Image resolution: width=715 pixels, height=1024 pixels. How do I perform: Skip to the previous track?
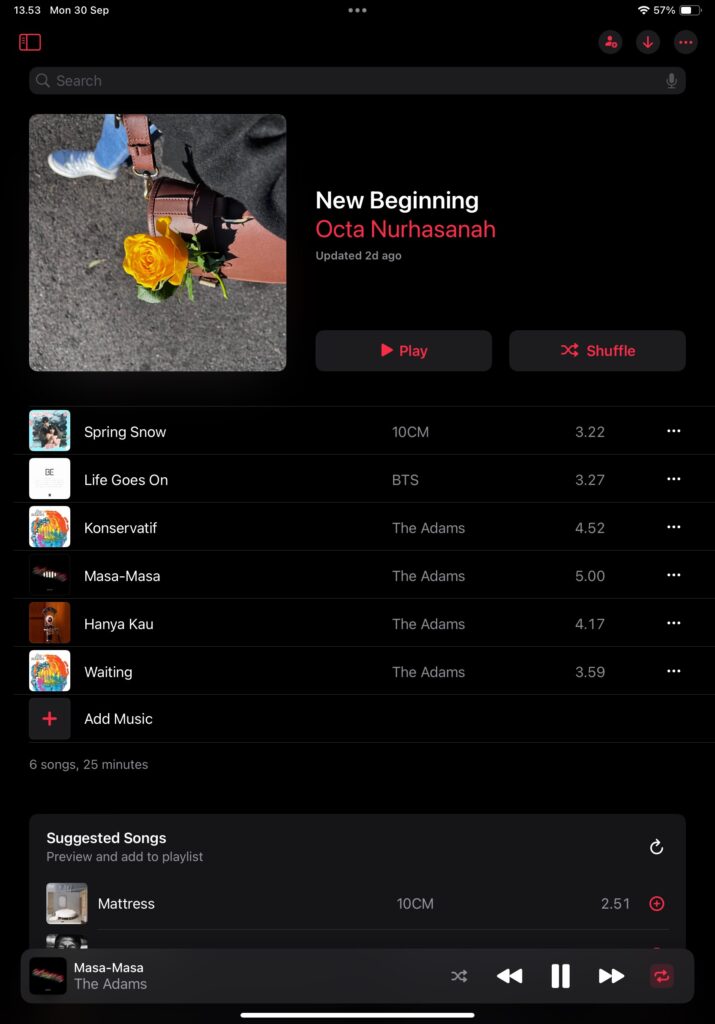(x=509, y=976)
